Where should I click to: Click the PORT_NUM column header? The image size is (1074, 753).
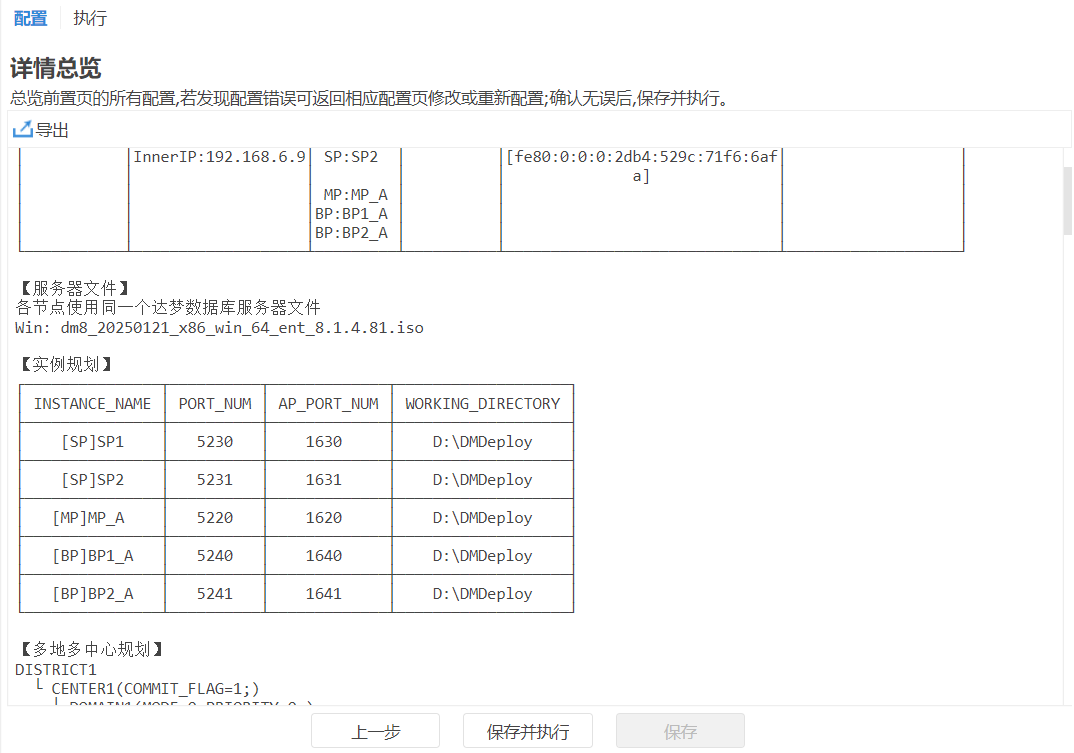(215, 404)
